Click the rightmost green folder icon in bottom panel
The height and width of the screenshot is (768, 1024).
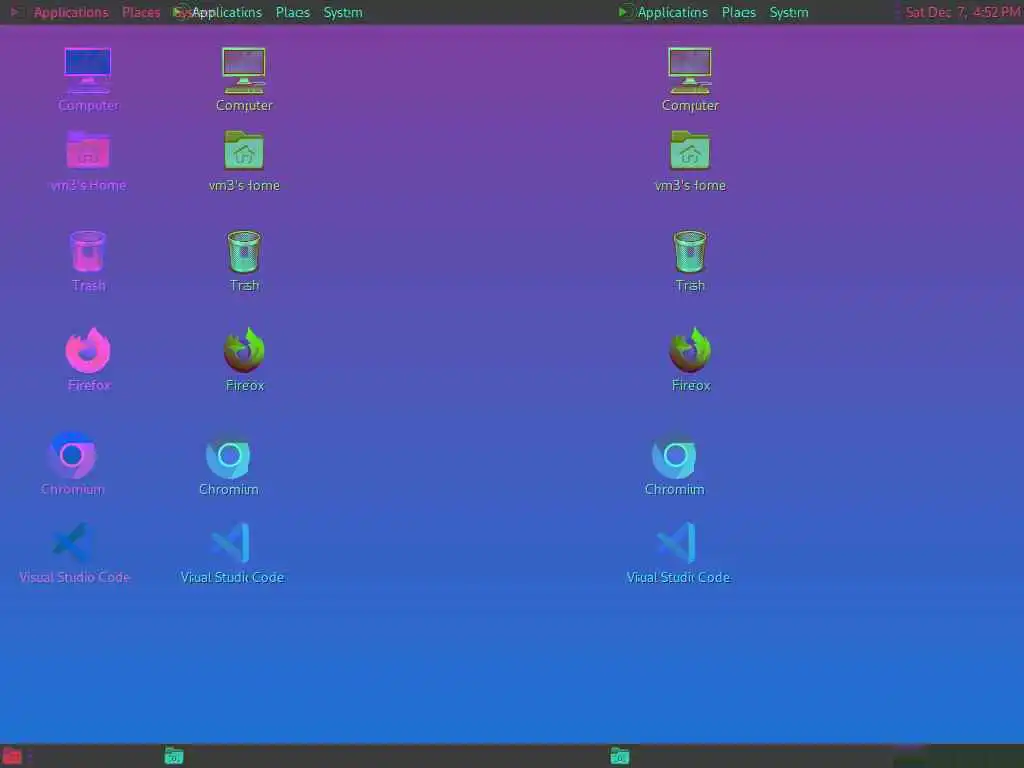tap(620, 756)
